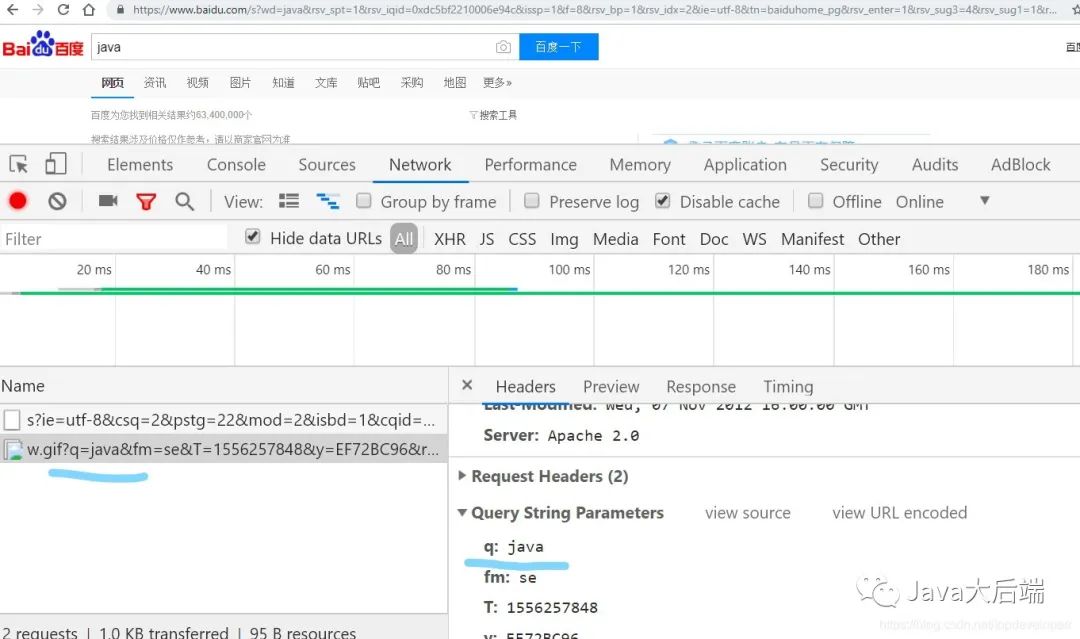The height and width of the screenshot is (639, 1080).
Task: Activate the inspect element picker icon
Action: point(19,164)
